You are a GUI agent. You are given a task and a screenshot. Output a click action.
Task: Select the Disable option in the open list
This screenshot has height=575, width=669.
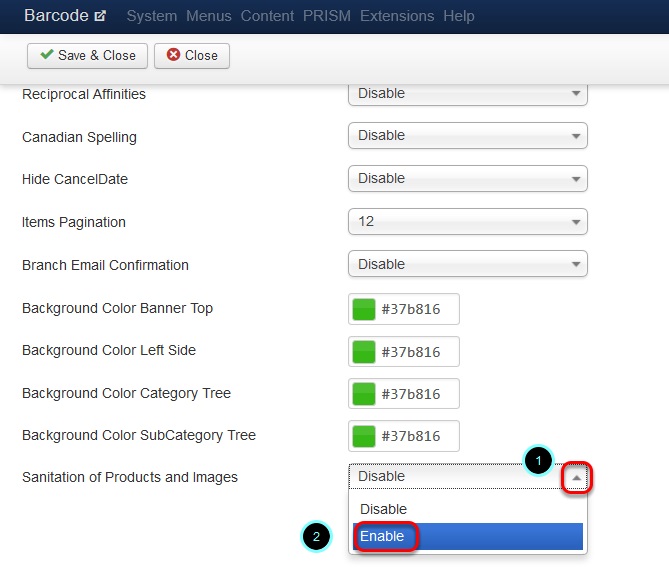click(468, 509)
